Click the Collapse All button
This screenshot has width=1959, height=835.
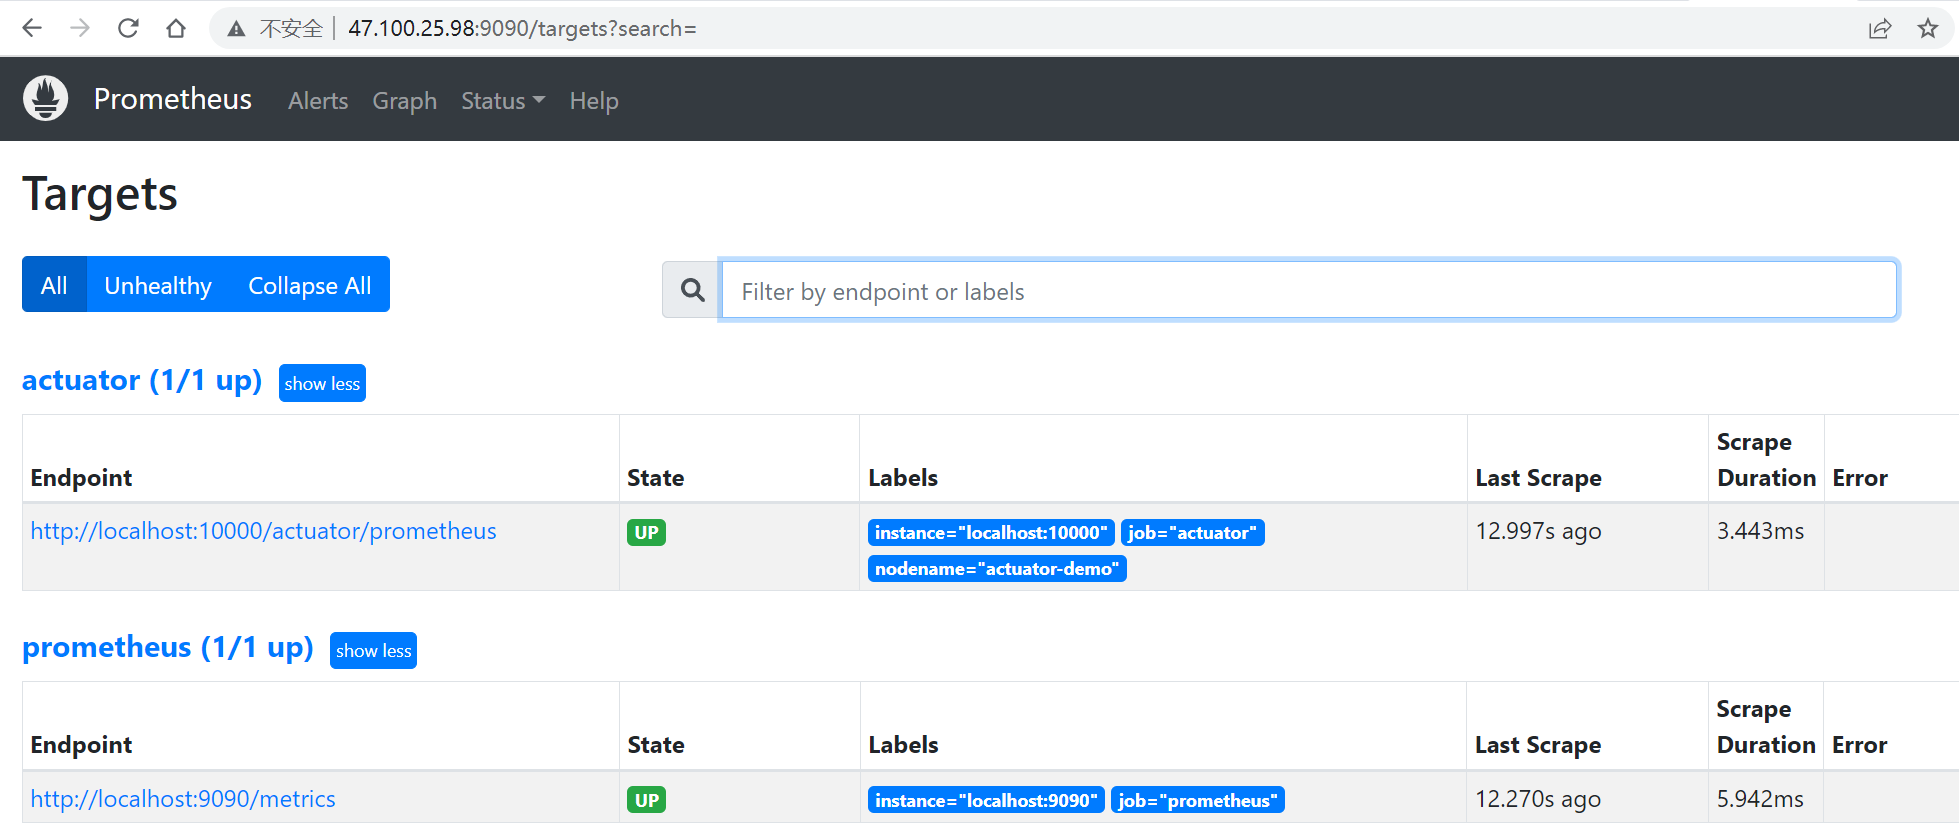click(310, 285)
